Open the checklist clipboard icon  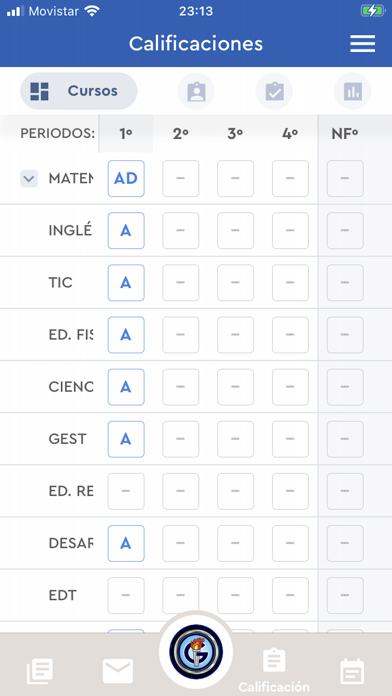274,91
